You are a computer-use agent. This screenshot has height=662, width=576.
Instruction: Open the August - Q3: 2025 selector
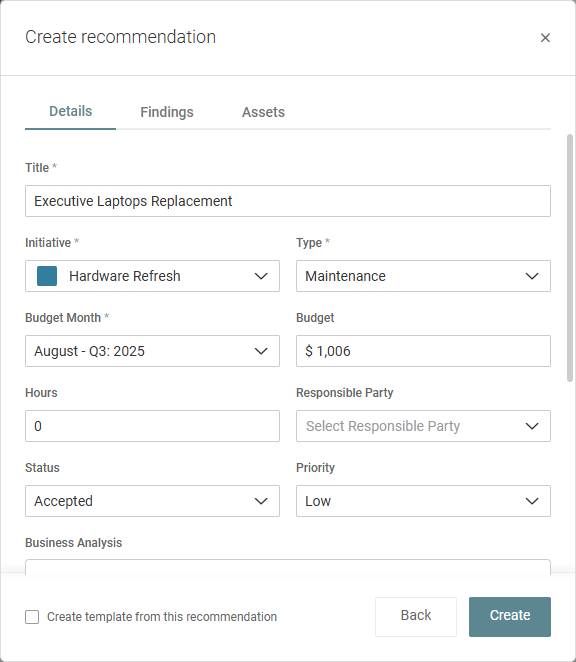[x=152, y=351]
